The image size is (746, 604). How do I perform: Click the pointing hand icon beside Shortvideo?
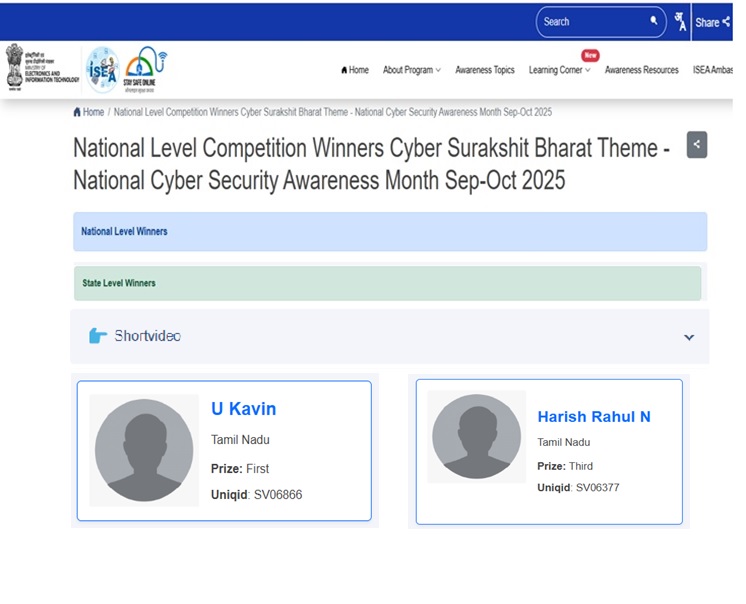pyautogui.click(x=98, y=336)
